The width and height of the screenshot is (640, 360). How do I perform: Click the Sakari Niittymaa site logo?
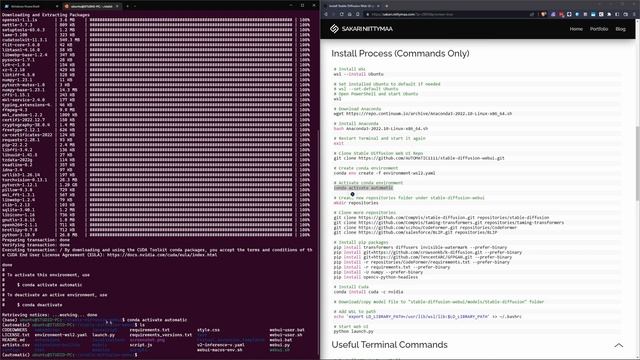click(361, 29)
